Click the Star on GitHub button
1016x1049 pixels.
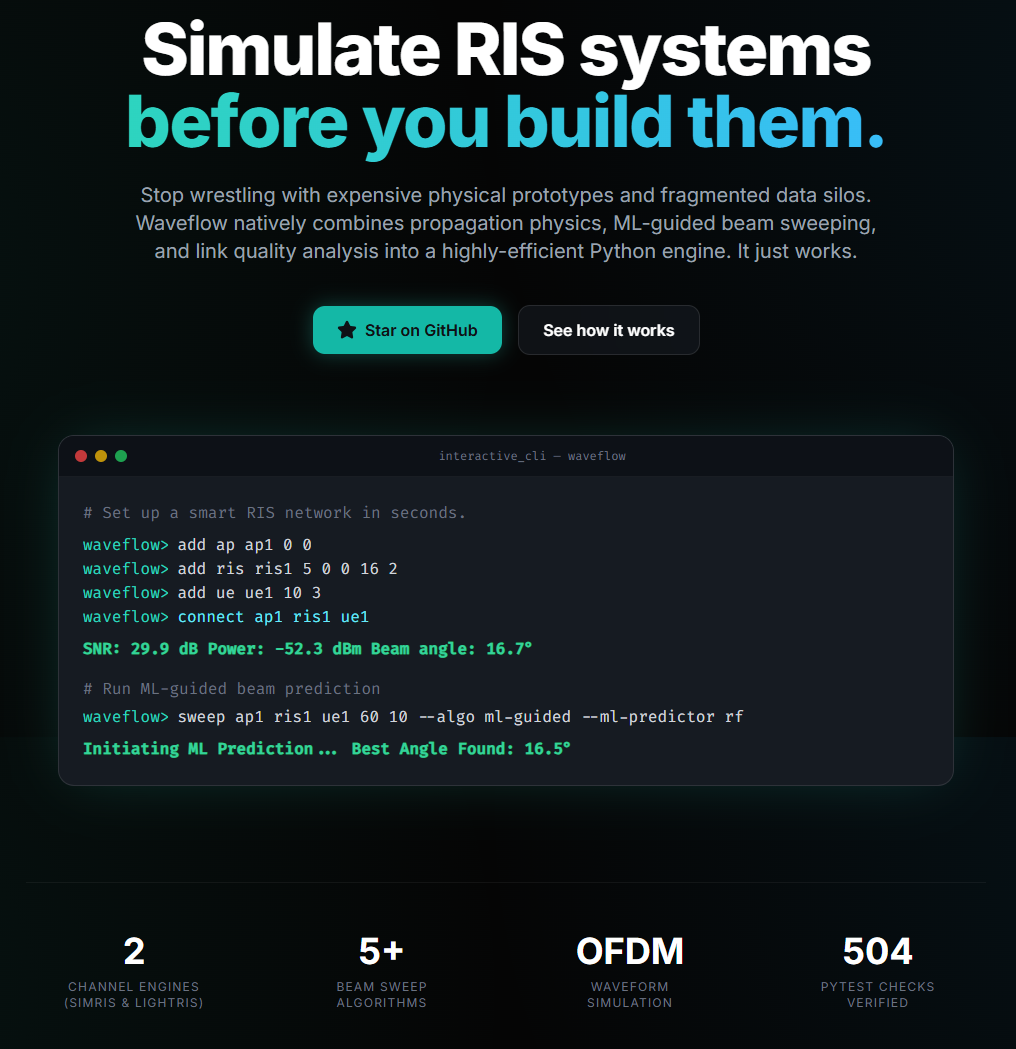(407, 330)
